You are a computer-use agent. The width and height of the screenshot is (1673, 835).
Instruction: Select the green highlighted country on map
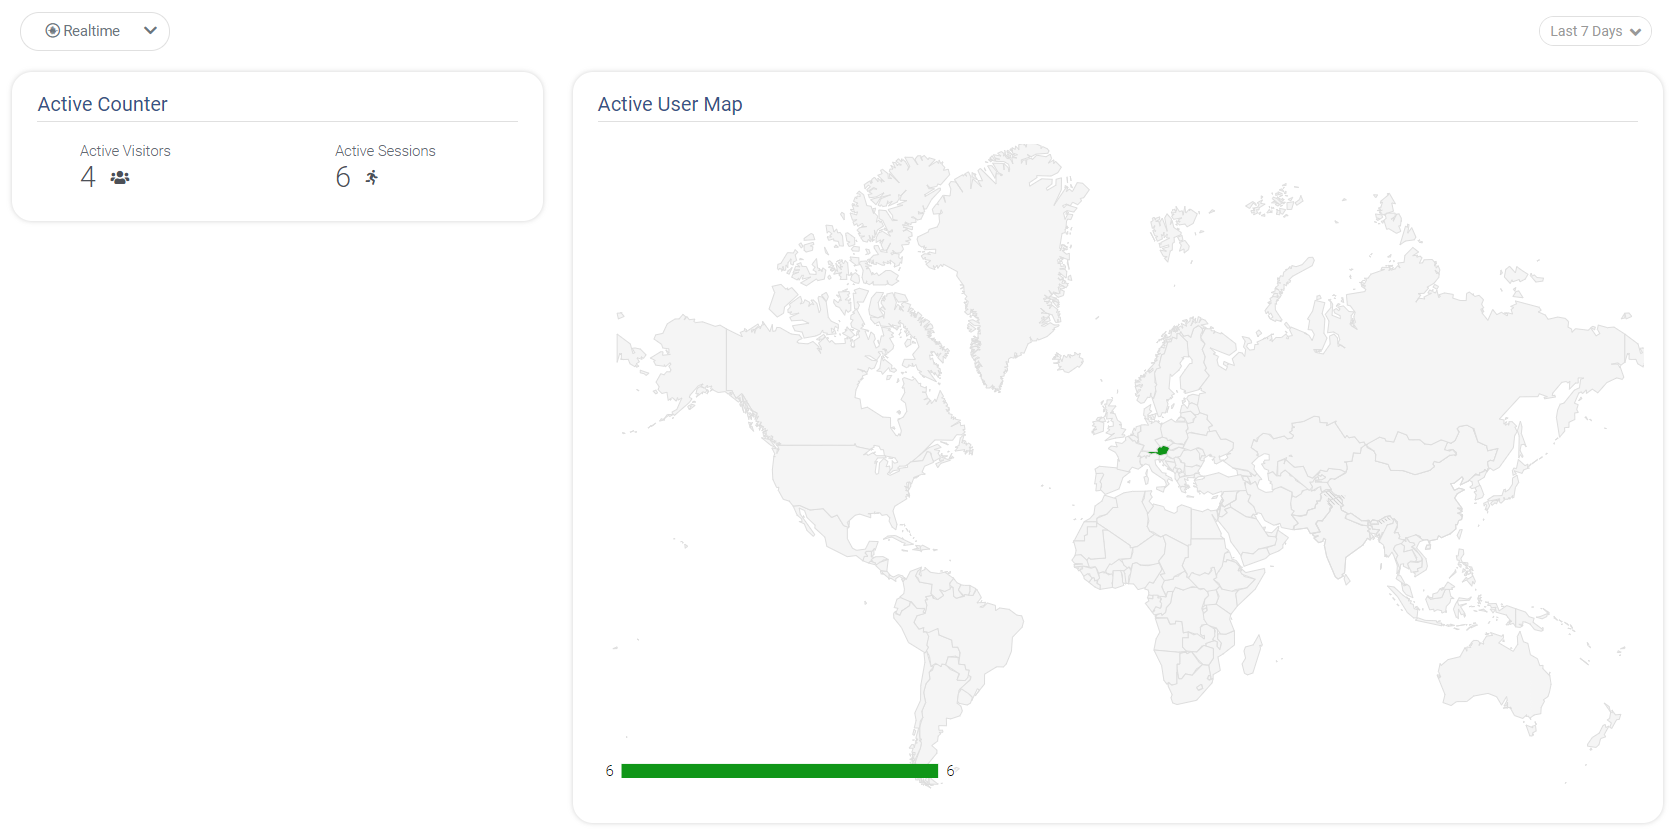click(x=1161, y=451)
